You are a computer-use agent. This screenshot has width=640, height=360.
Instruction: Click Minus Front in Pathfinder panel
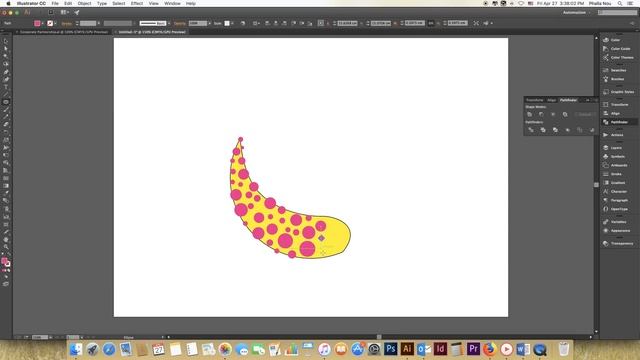click(541, 114)
